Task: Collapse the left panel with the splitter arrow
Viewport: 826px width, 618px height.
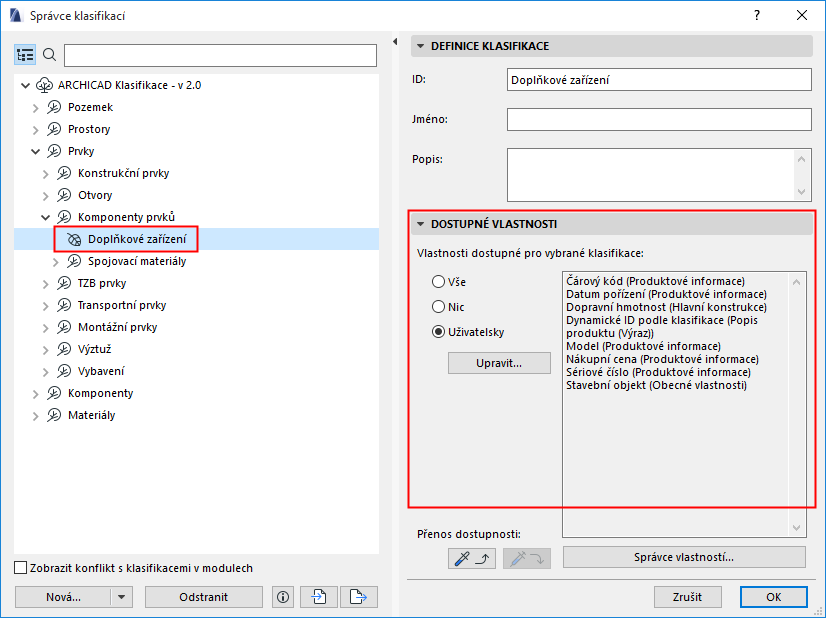Action: click(395, 42)
